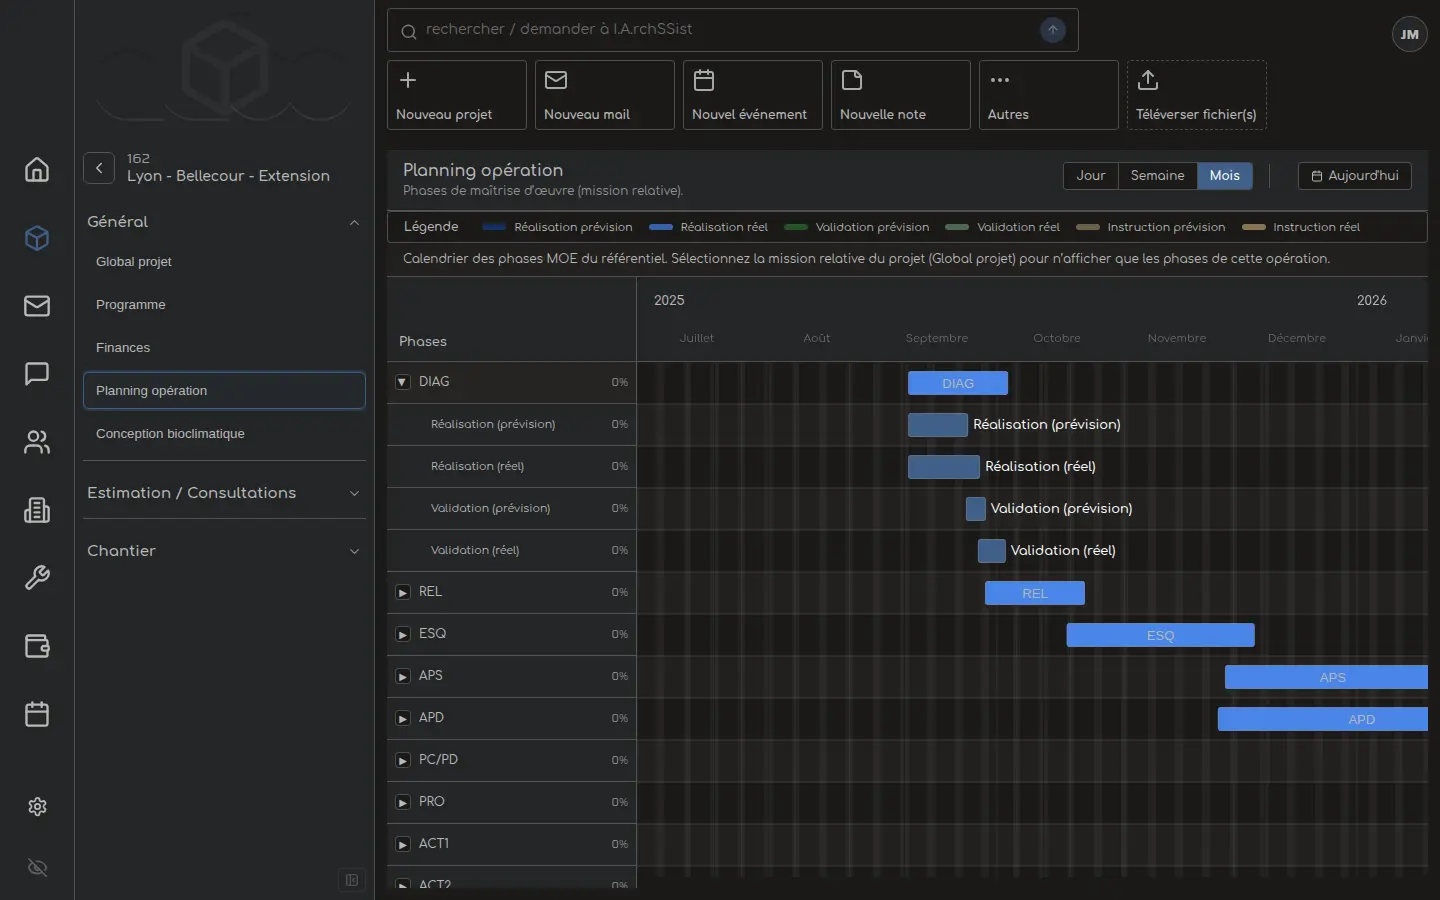Image resolution: width=1440 pixels, height=900 pixels.
Task: Create a new project with Nouveau projet
Action: 457,95
